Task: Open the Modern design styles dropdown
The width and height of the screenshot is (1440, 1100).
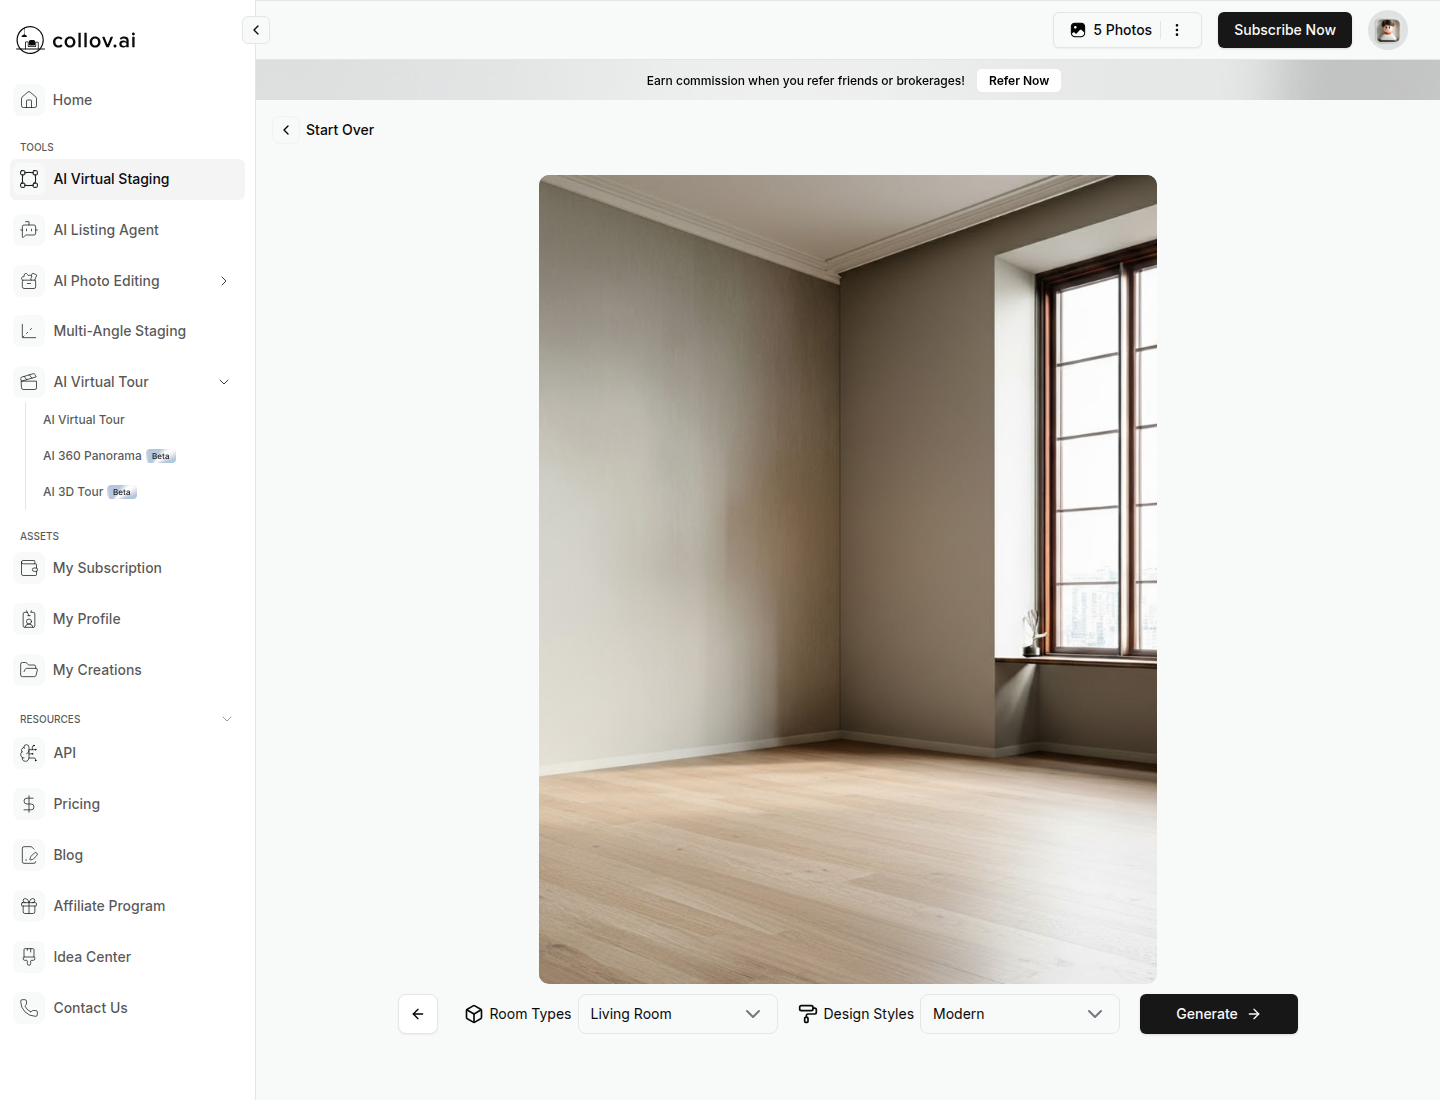Action: click(1020, 1014)
